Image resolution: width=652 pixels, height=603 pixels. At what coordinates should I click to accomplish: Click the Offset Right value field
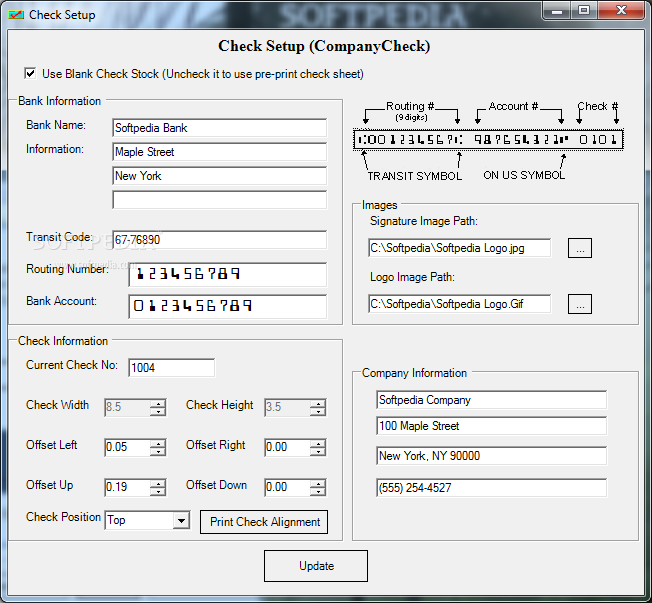click(287, 447)
